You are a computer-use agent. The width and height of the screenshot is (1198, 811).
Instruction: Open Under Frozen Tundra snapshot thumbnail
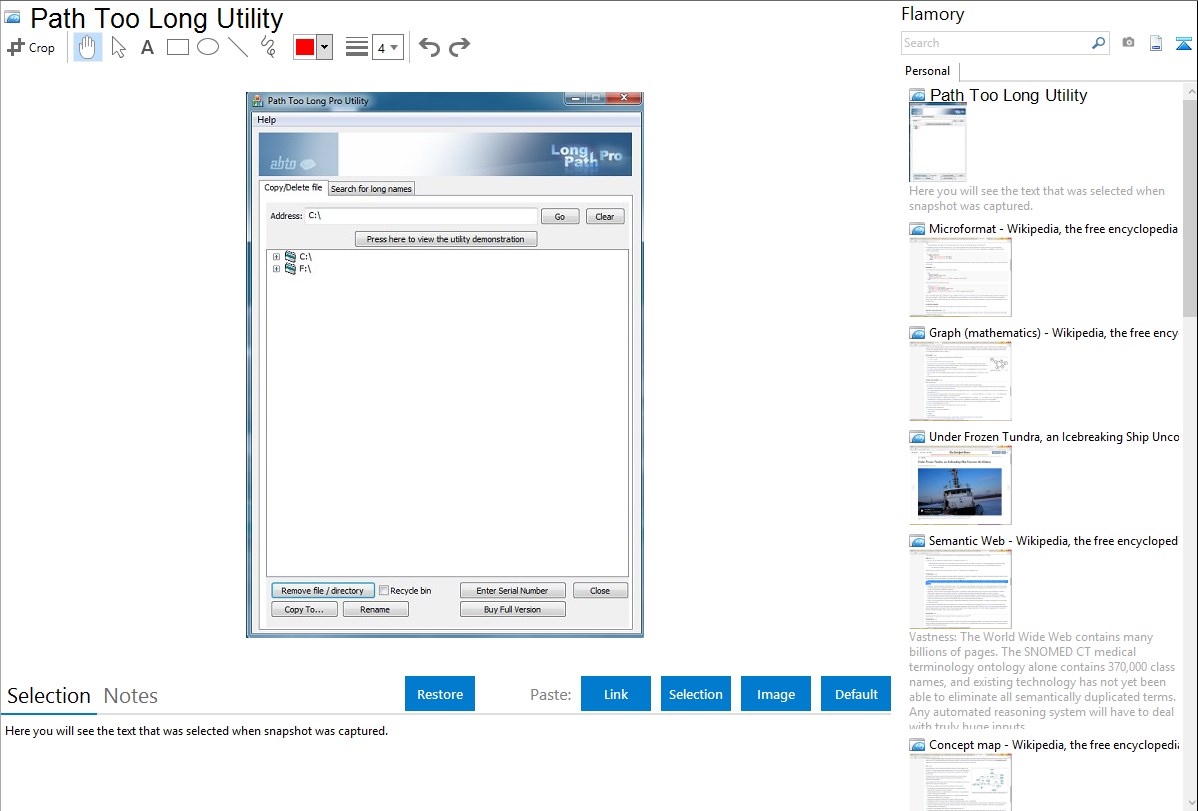pos(960,485)
